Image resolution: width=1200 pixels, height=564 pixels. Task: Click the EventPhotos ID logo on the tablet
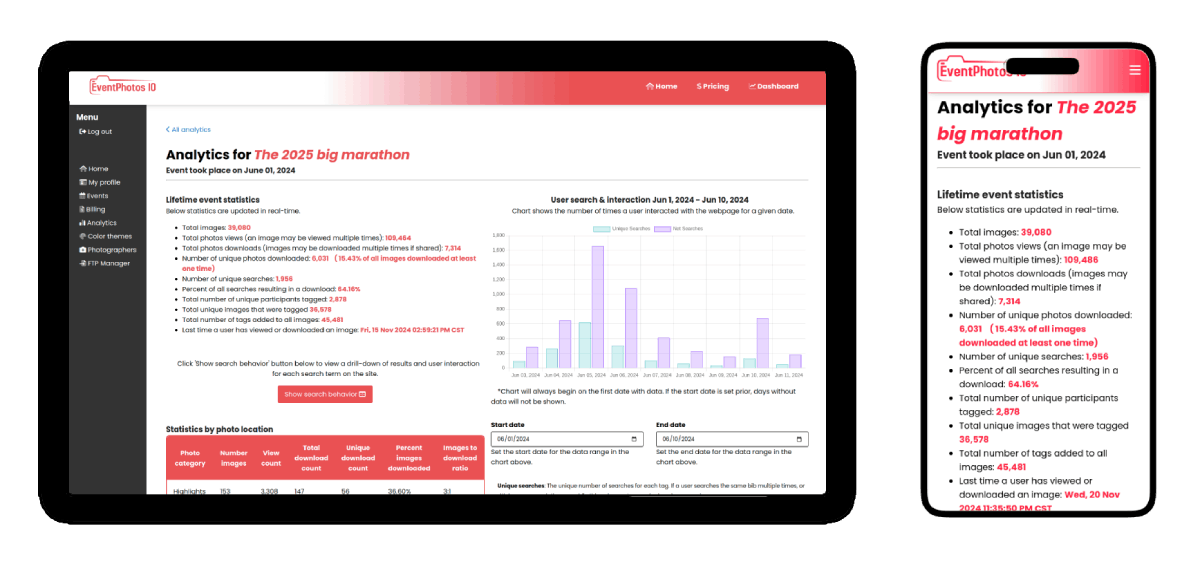tap(123, 86)
